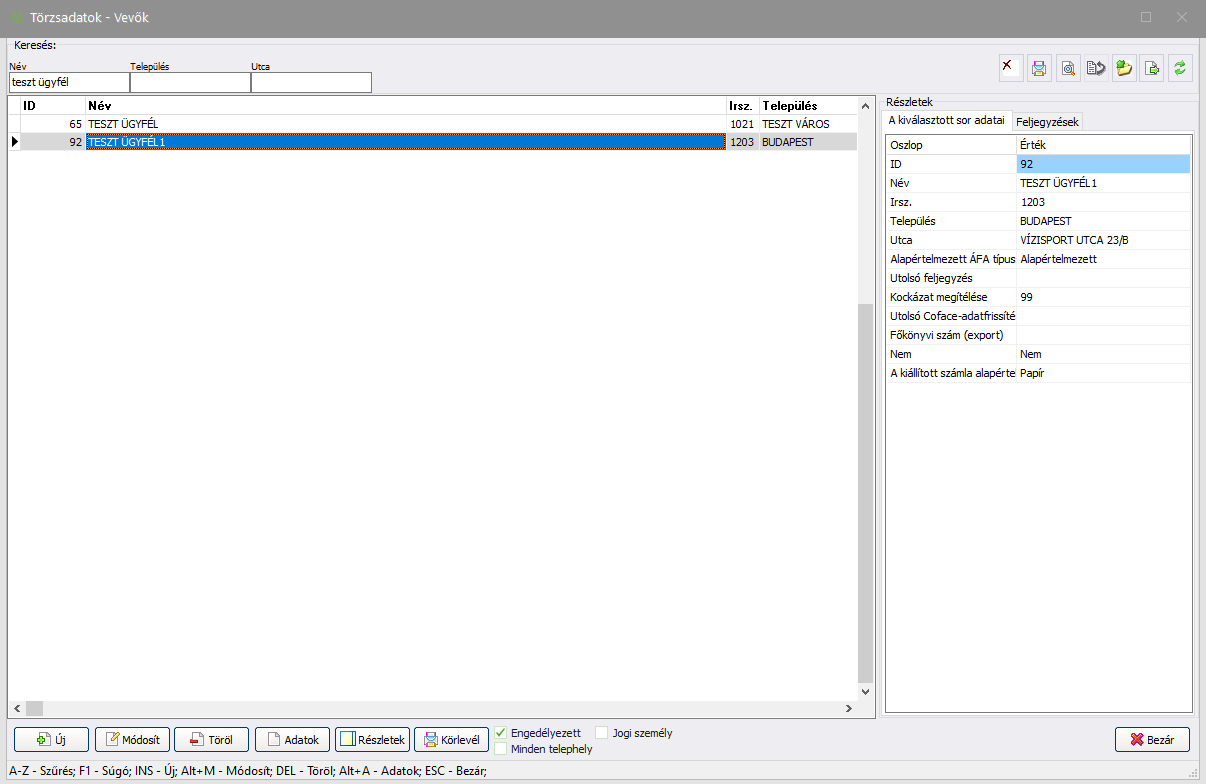This screenshot has height=784, width=1206.
Task: Refresh list with green arrows icon
Action: coord(1180,68)
